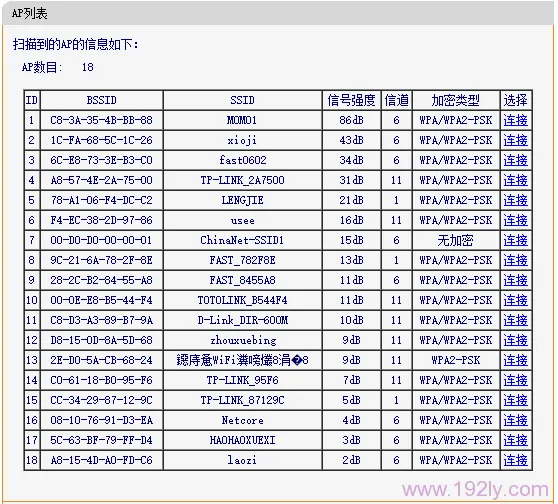
Task: Click the 加密类型 column header
Action: (456, 100)
